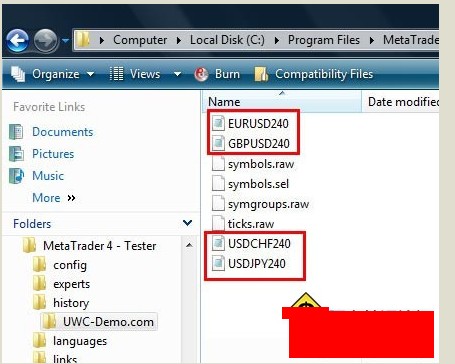Click the EURUSD240 file icon
455x364 pixels.
click(x=218, y=123)
